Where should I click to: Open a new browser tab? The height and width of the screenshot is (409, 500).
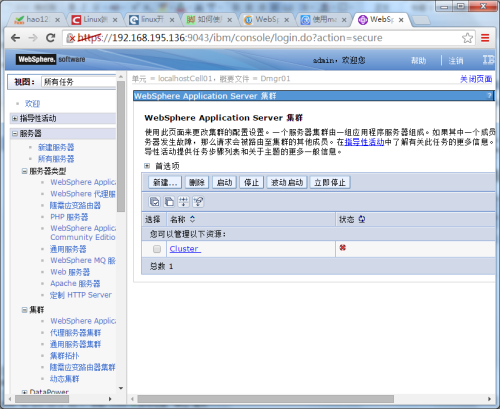pyautogui.click(x=421, y=21)
